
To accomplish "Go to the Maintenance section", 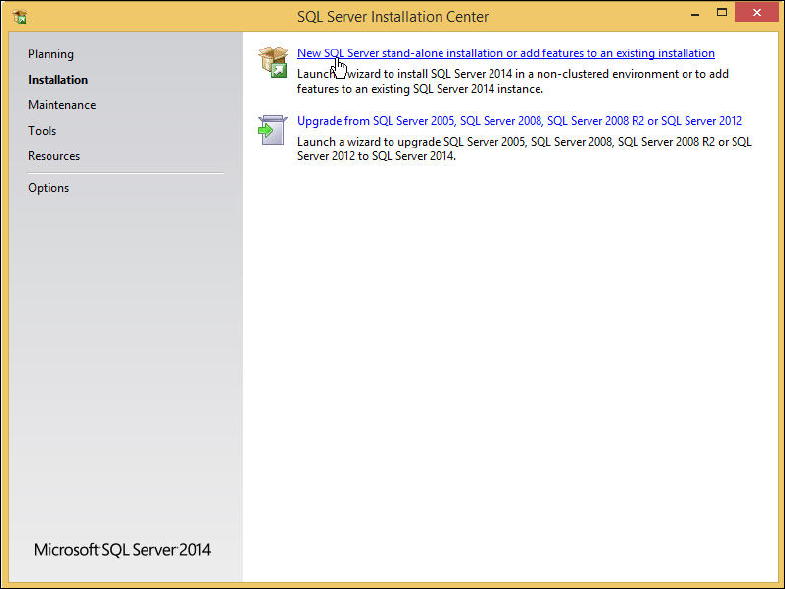I will pyautogui.click(x=62, y=105).
